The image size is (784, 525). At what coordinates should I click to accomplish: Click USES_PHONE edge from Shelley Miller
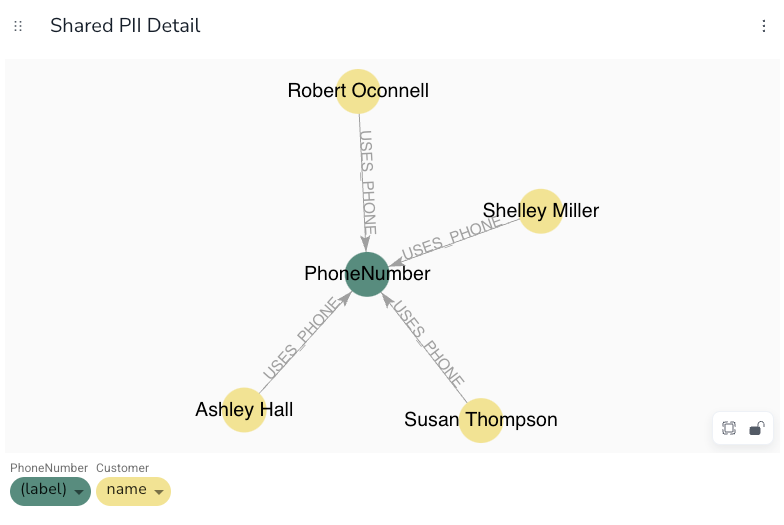pyautogui.click(x=452, y=238)
